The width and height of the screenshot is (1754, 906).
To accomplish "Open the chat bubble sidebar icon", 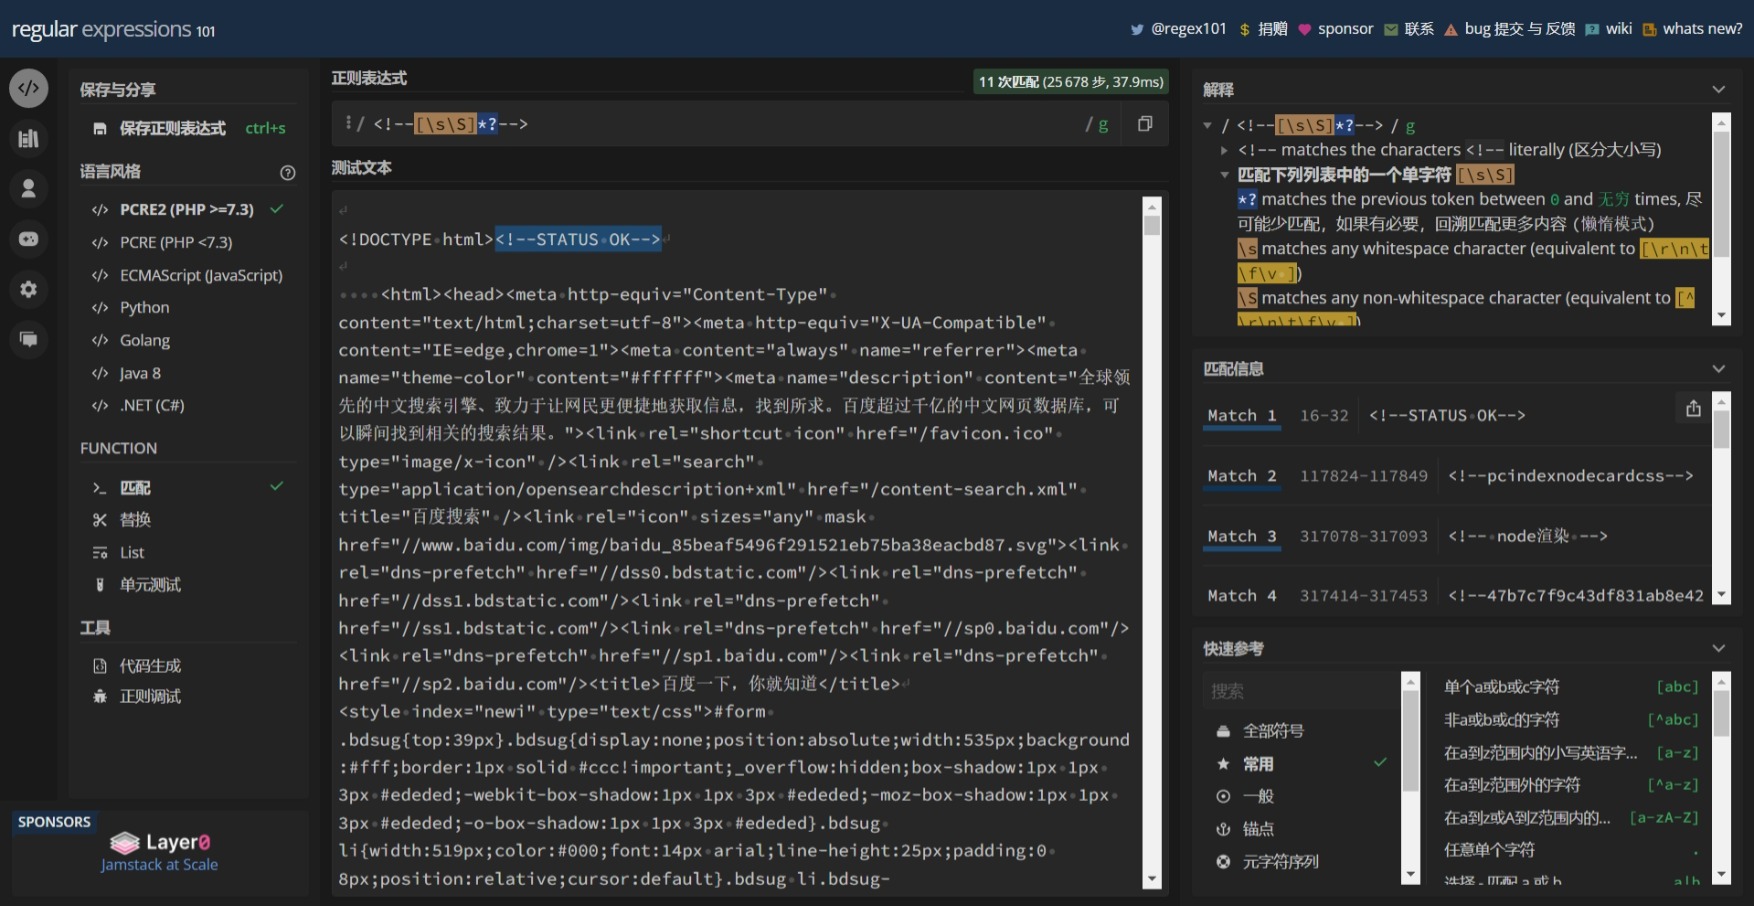I will pos(29,339).
